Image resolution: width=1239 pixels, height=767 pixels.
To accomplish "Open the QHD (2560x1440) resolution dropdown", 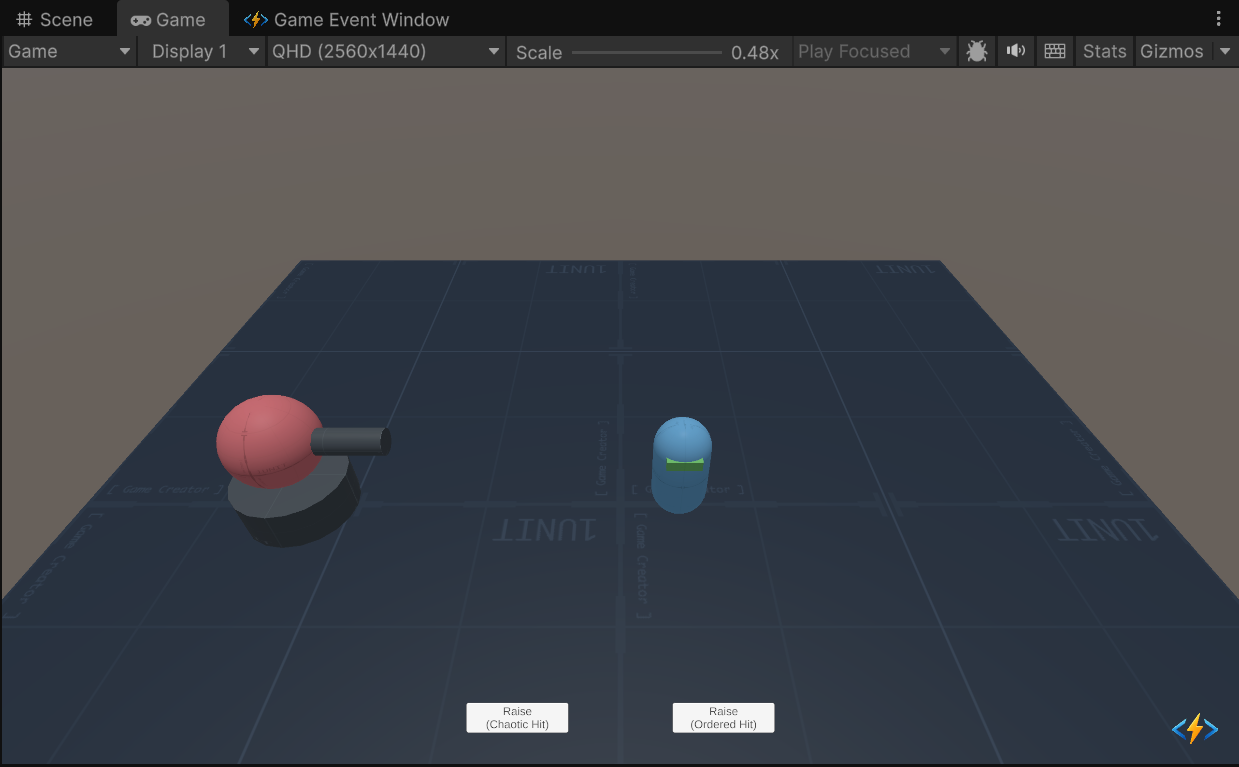I will (386, 52).
